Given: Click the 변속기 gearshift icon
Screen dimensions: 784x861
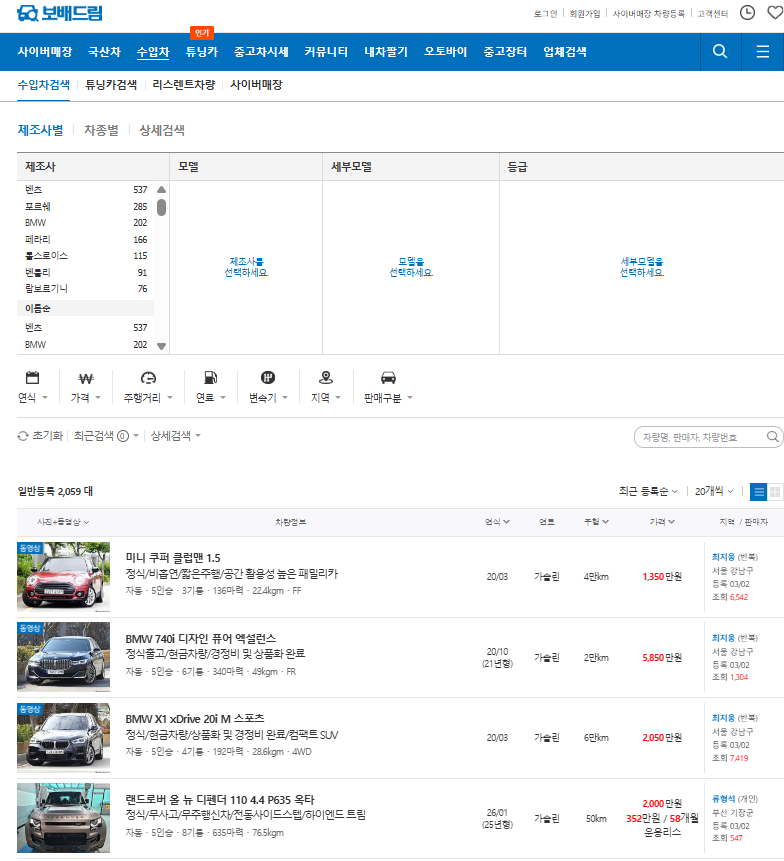Looking at the screenshot, I should click(268, 377).
